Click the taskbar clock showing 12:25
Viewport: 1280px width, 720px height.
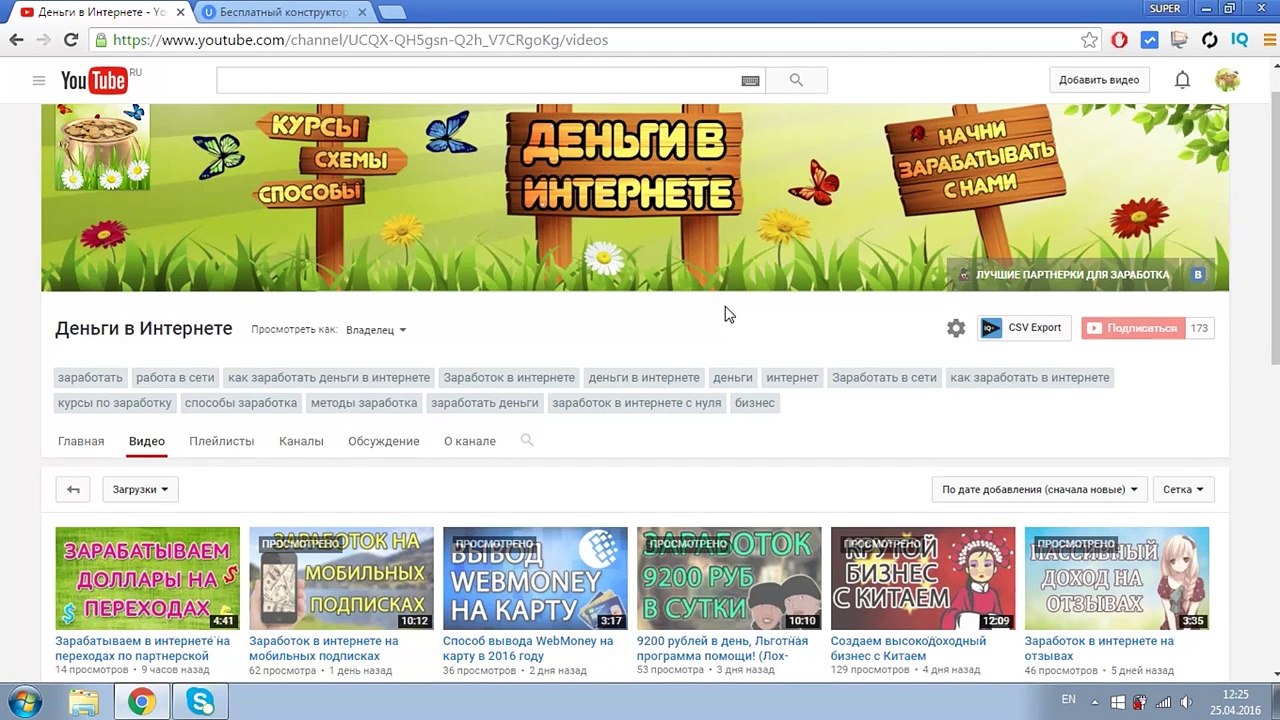tap(1236, 694)
